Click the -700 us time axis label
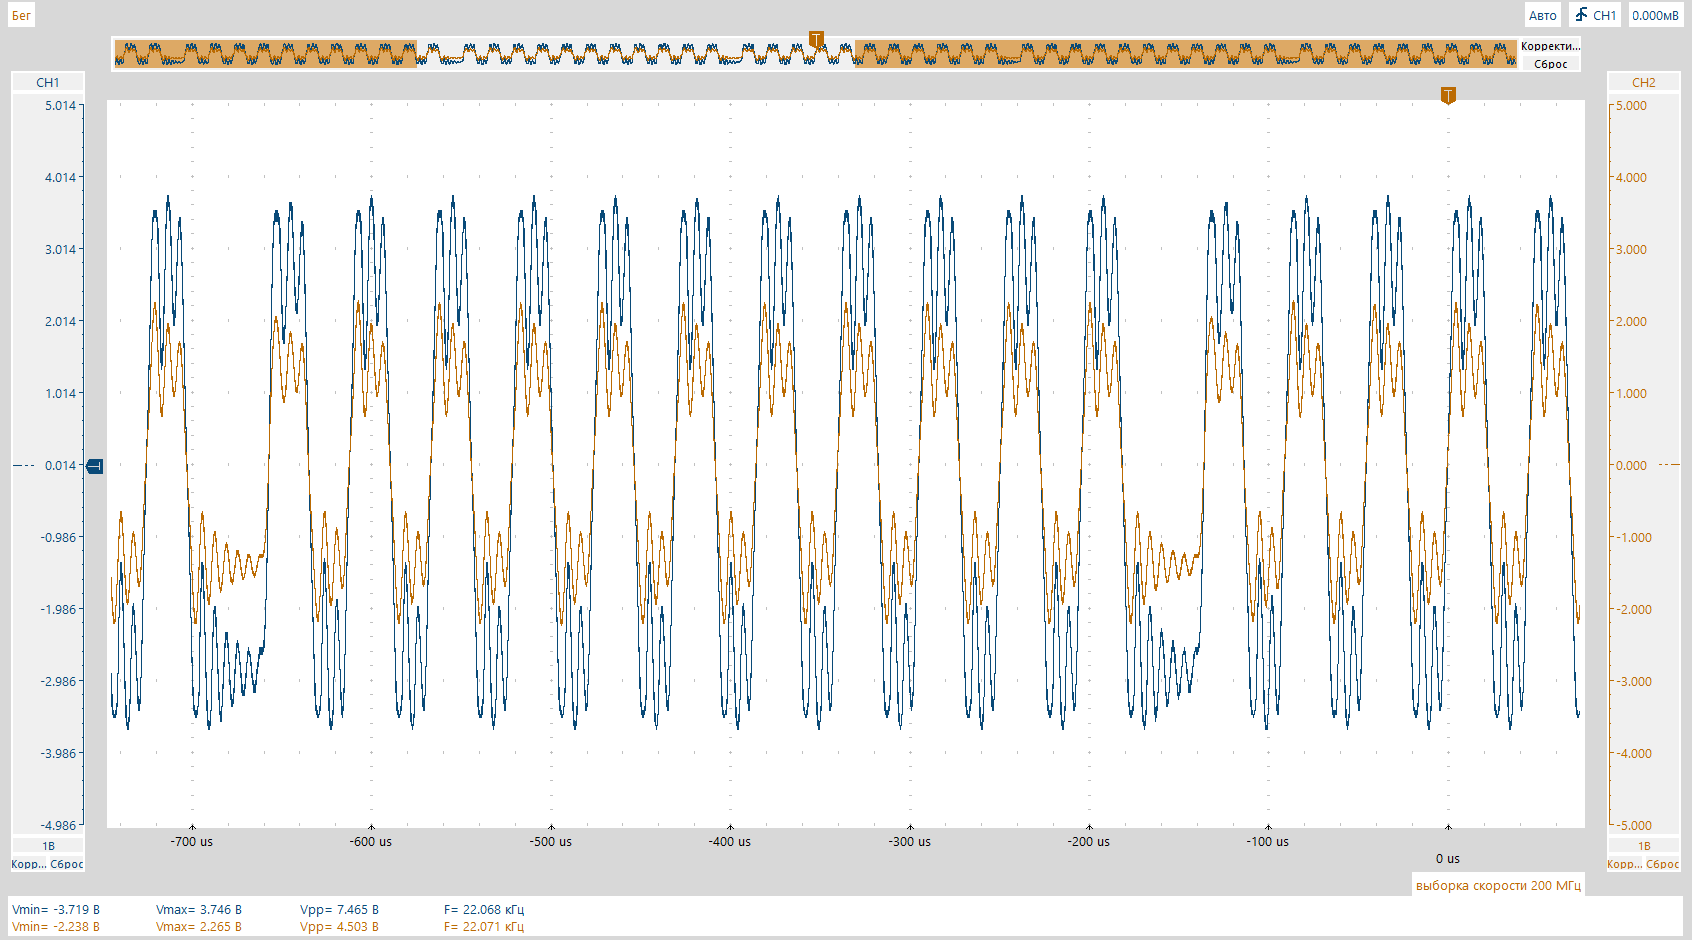This screenshot has width=1692, height=940. tap(191, 841)
